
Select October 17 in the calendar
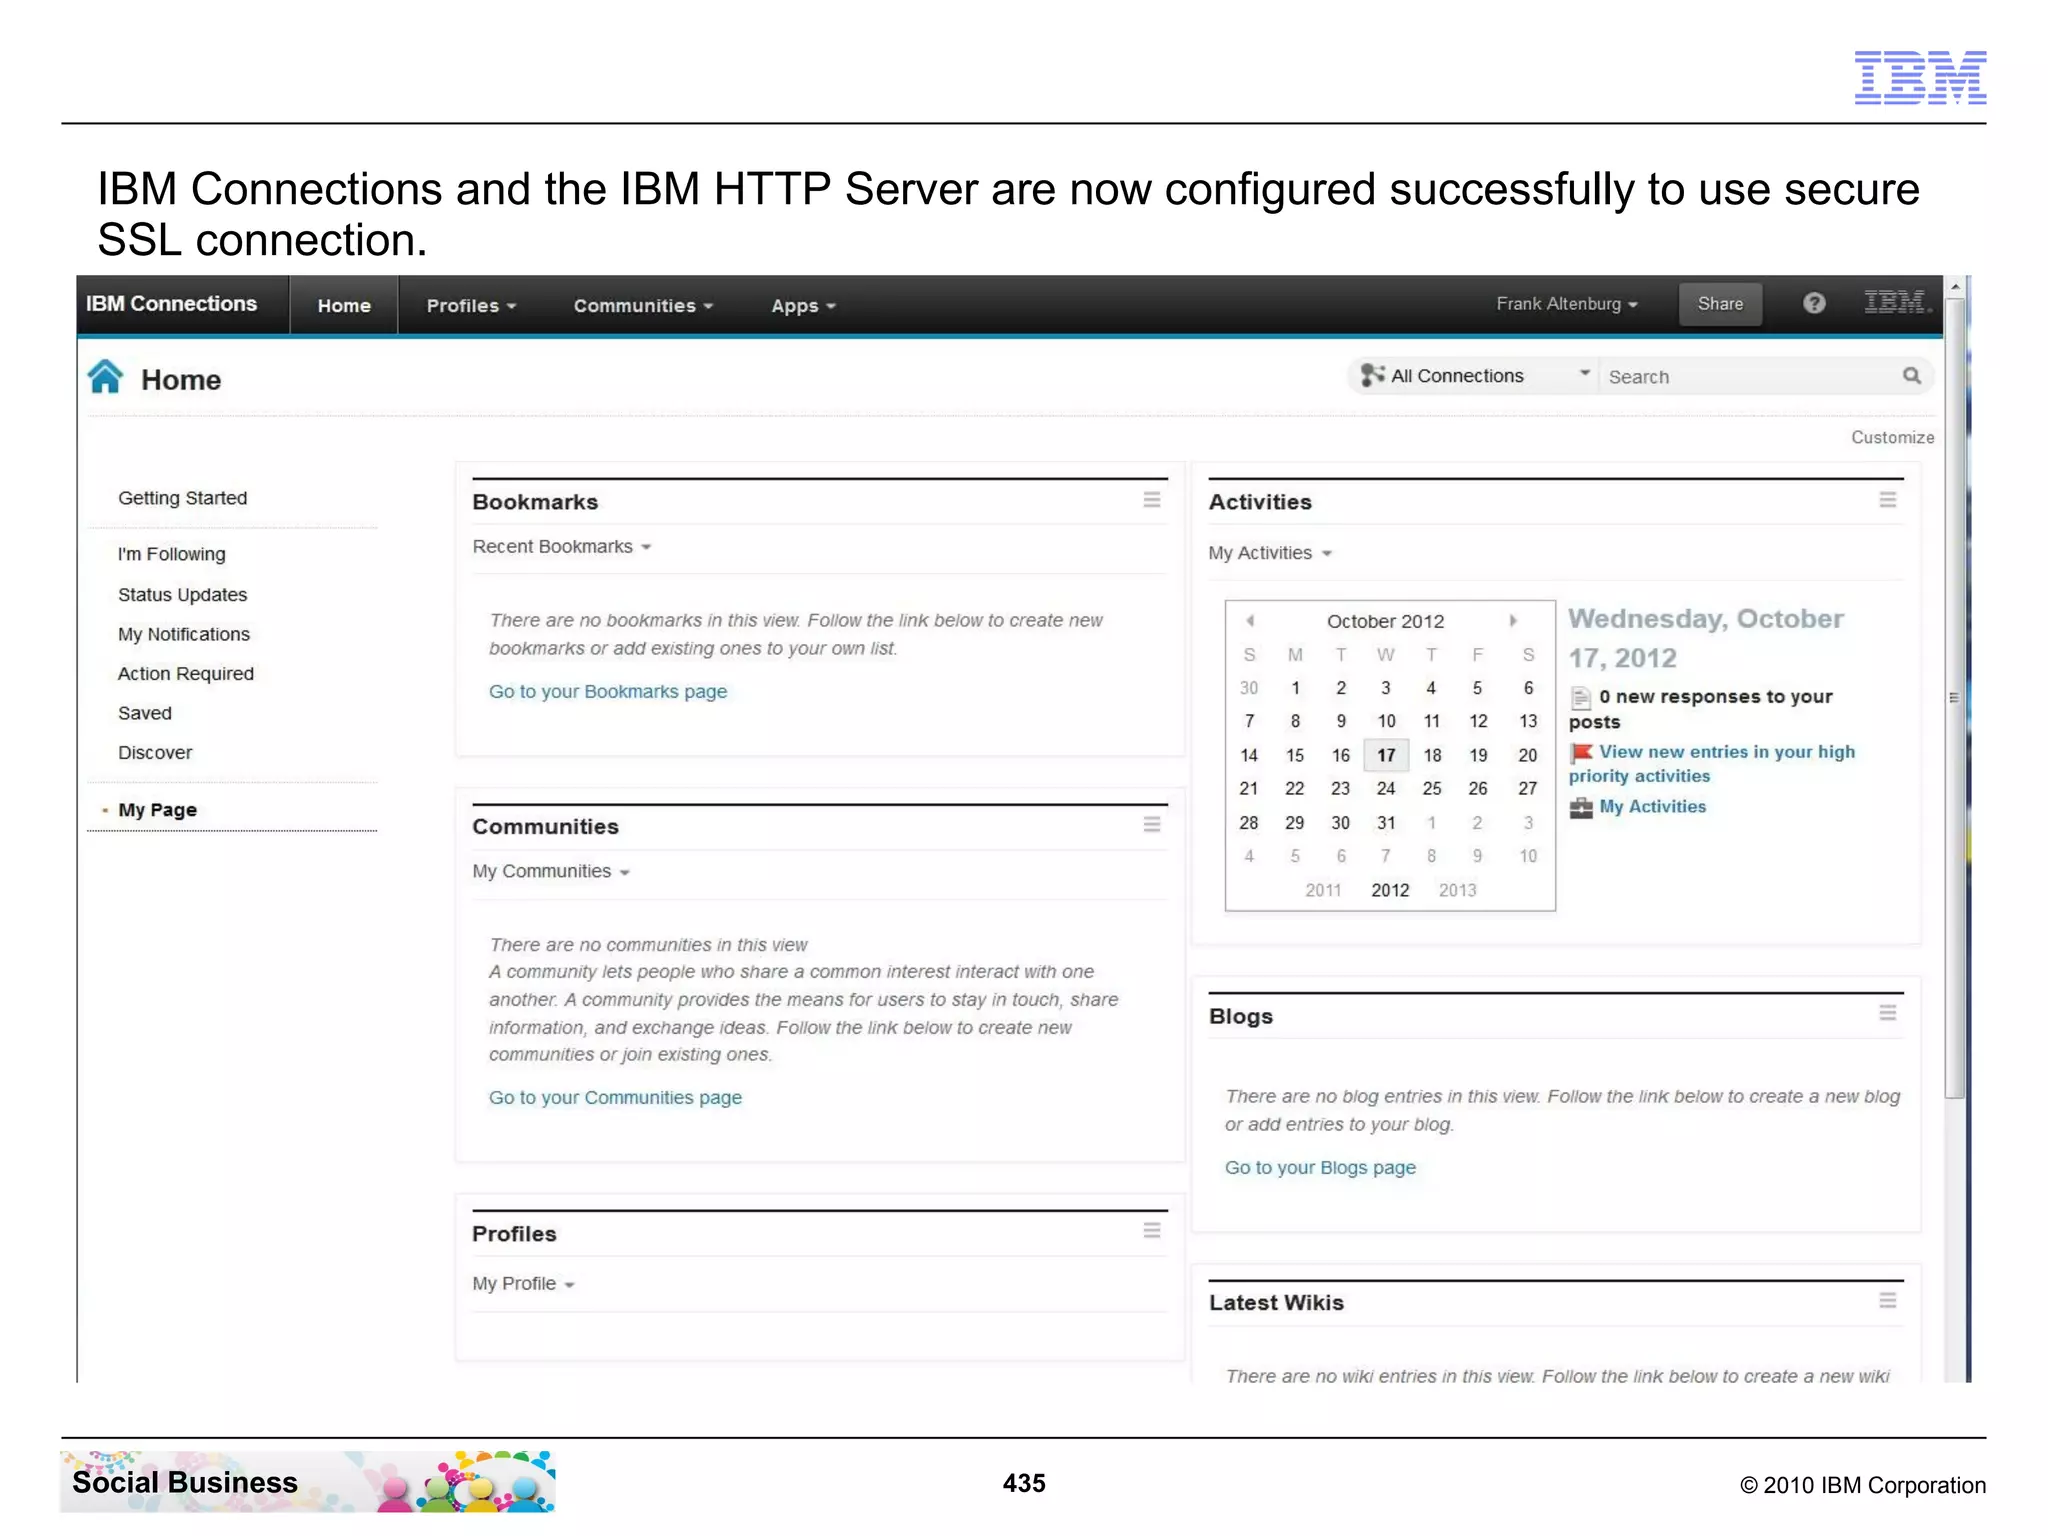[x=1386, y=756]
